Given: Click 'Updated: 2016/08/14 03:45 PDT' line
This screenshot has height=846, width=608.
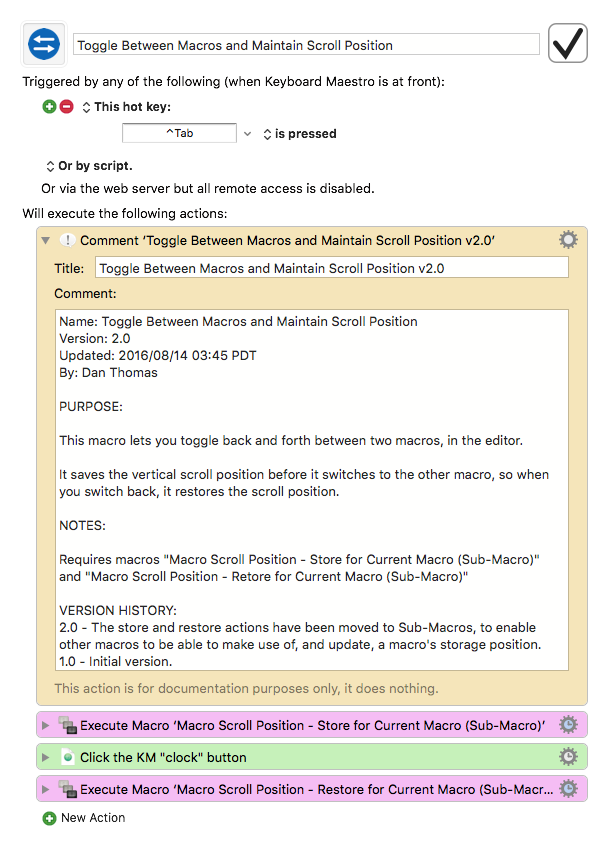Looking at the screenshot, I should point(158,356).
